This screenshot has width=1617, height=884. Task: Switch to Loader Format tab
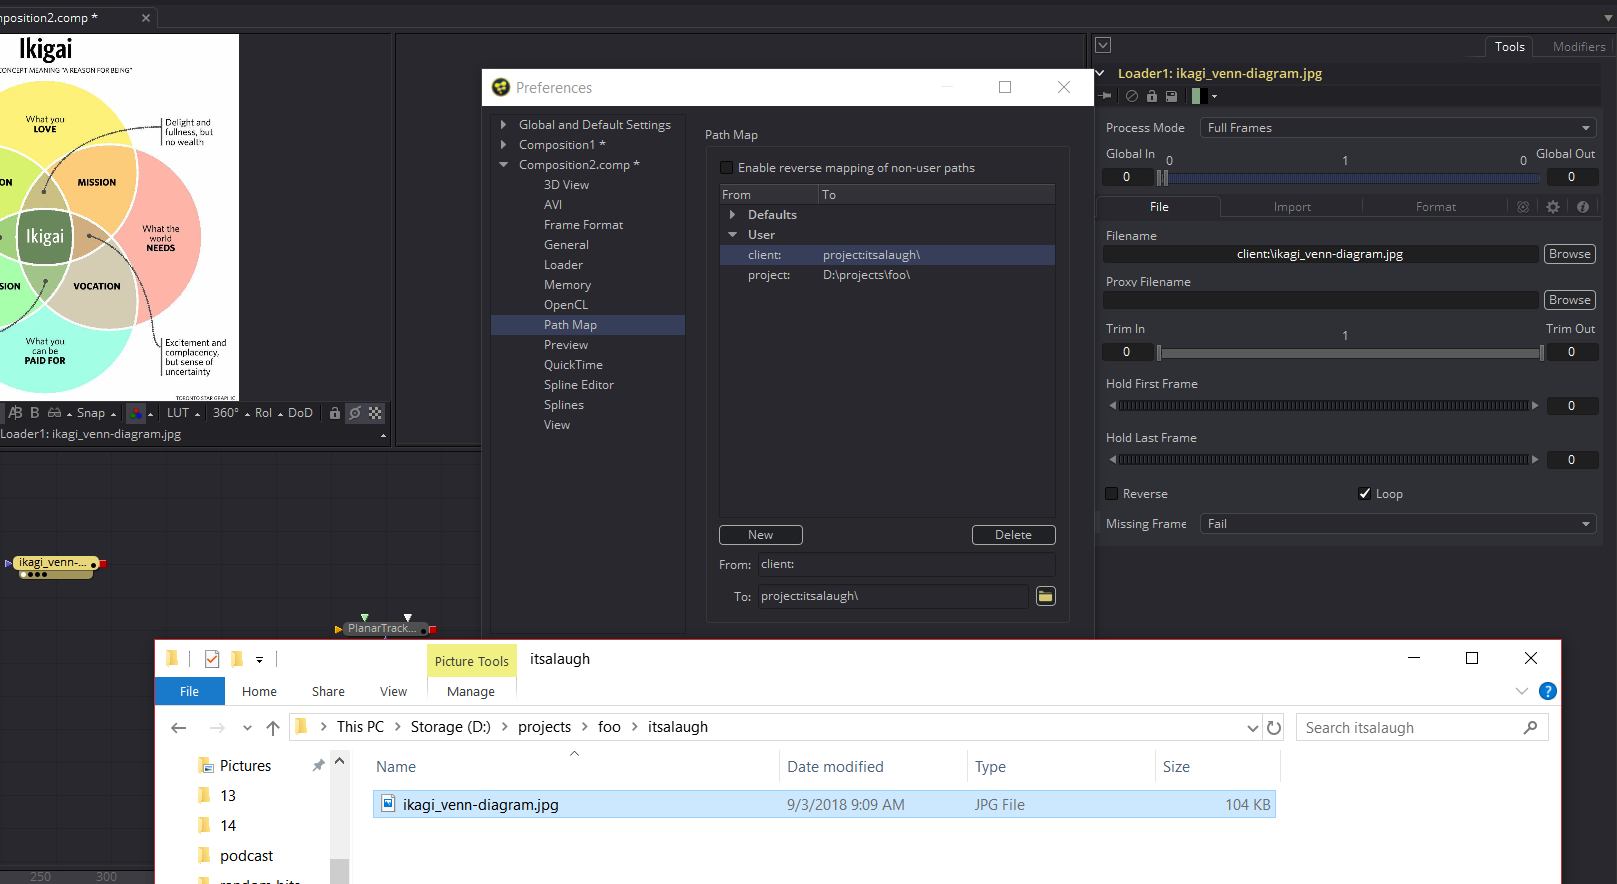click(x=1436, y=207)
